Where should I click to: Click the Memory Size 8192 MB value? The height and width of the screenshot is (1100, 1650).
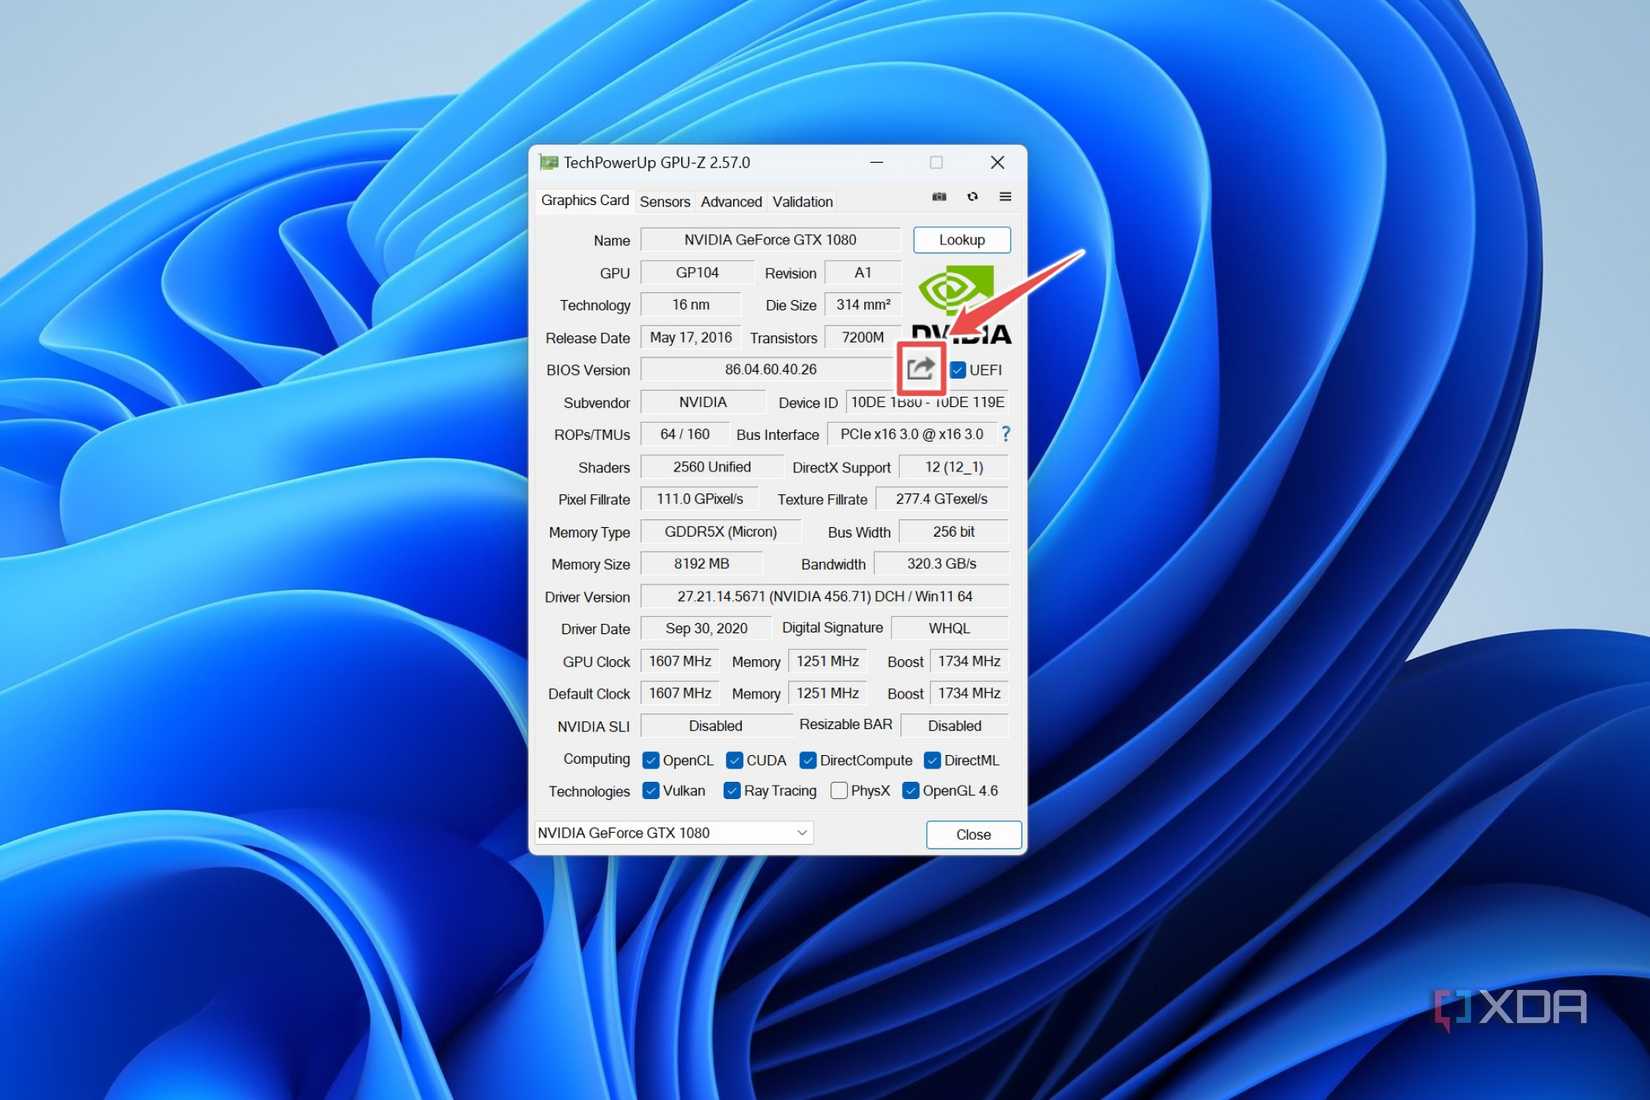701,564
